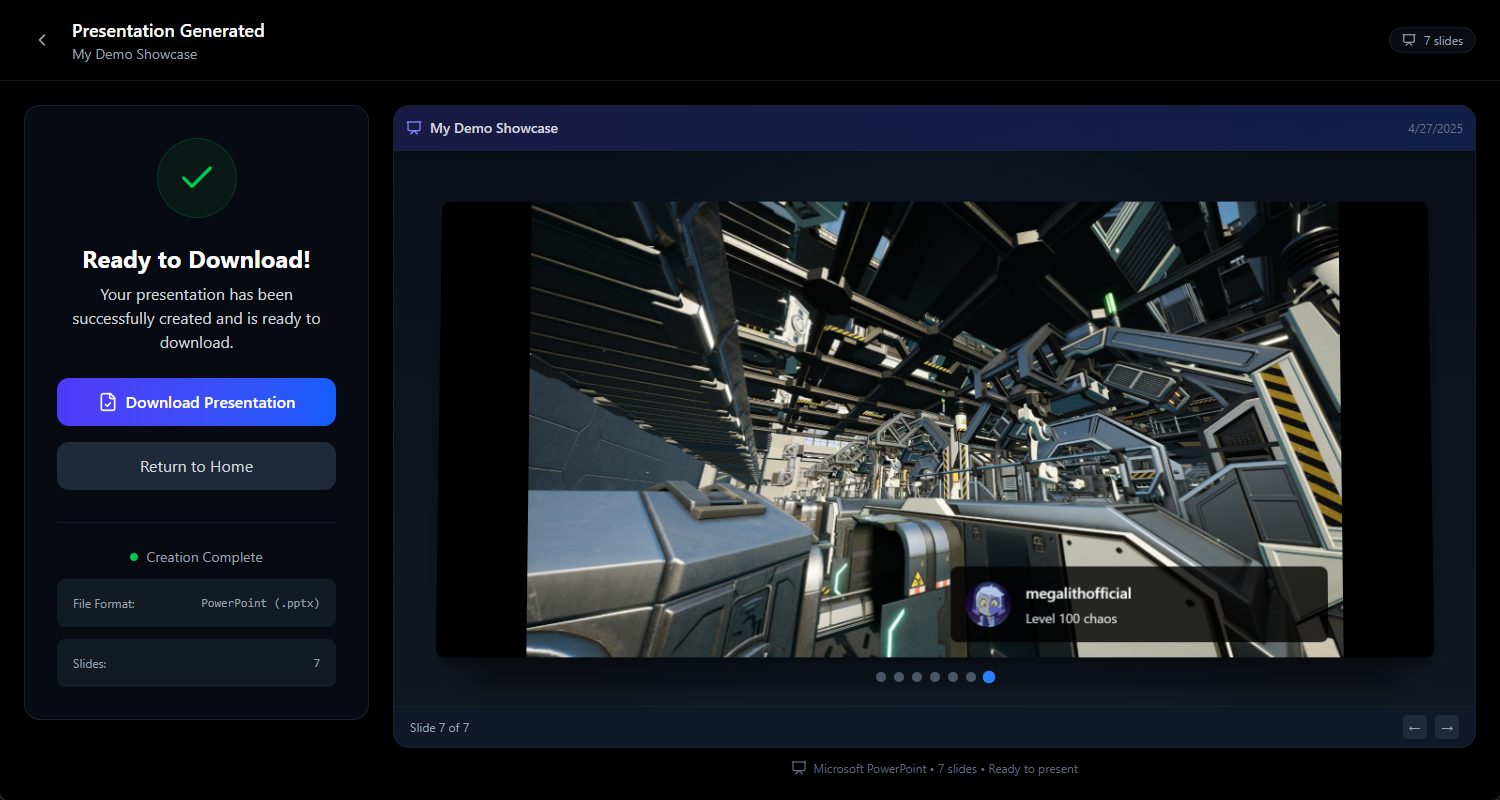Screen dimensions: 1500x800
Task: Go back using the header arrow
Action: coord(42,40)
